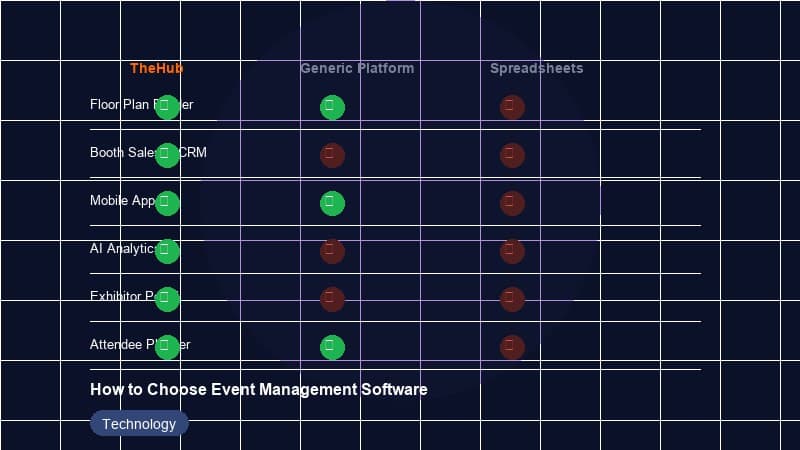The width and height of the screenshot is (800, 450).
Task: Open How to Choose Event Management Software article
Action: (x=259, y=390)
